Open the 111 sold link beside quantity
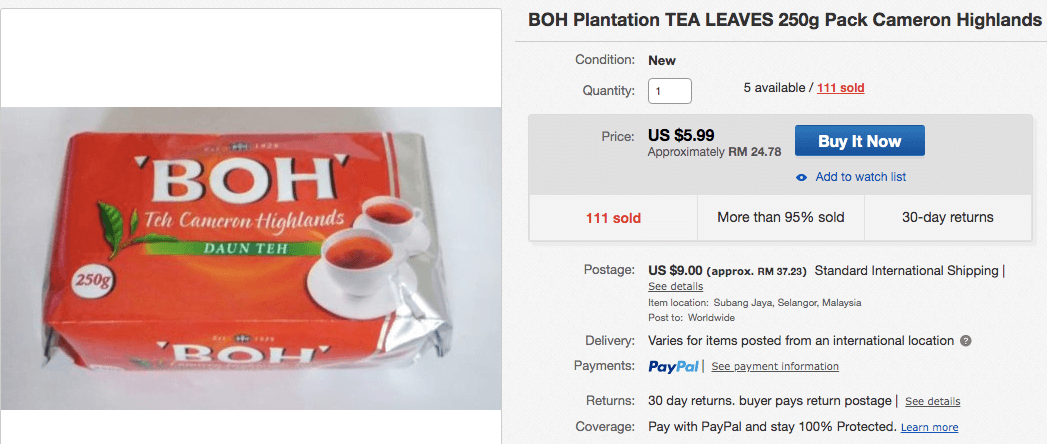Image resolution: width=1047 pixels, height=444 pixels. [840, 88]
